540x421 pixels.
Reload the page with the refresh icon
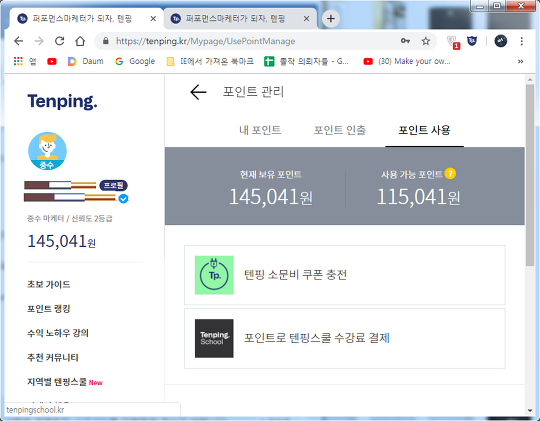click(x=60, y=41)
